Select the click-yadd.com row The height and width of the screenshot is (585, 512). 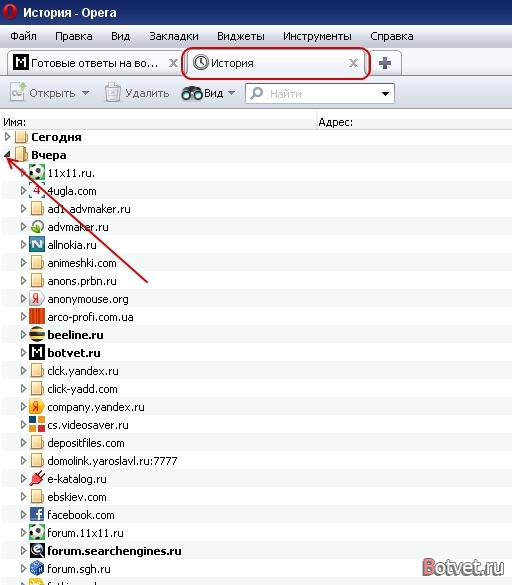(x=257, y=389)
